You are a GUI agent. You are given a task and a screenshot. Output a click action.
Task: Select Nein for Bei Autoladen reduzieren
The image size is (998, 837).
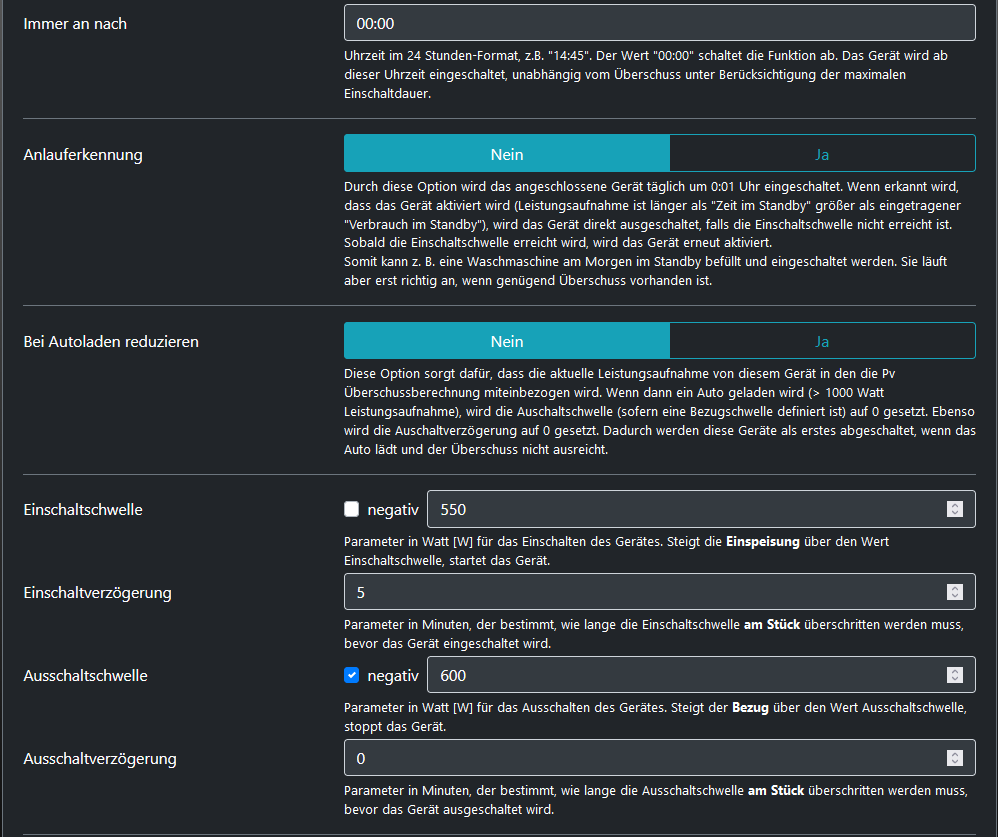(506, 341)
